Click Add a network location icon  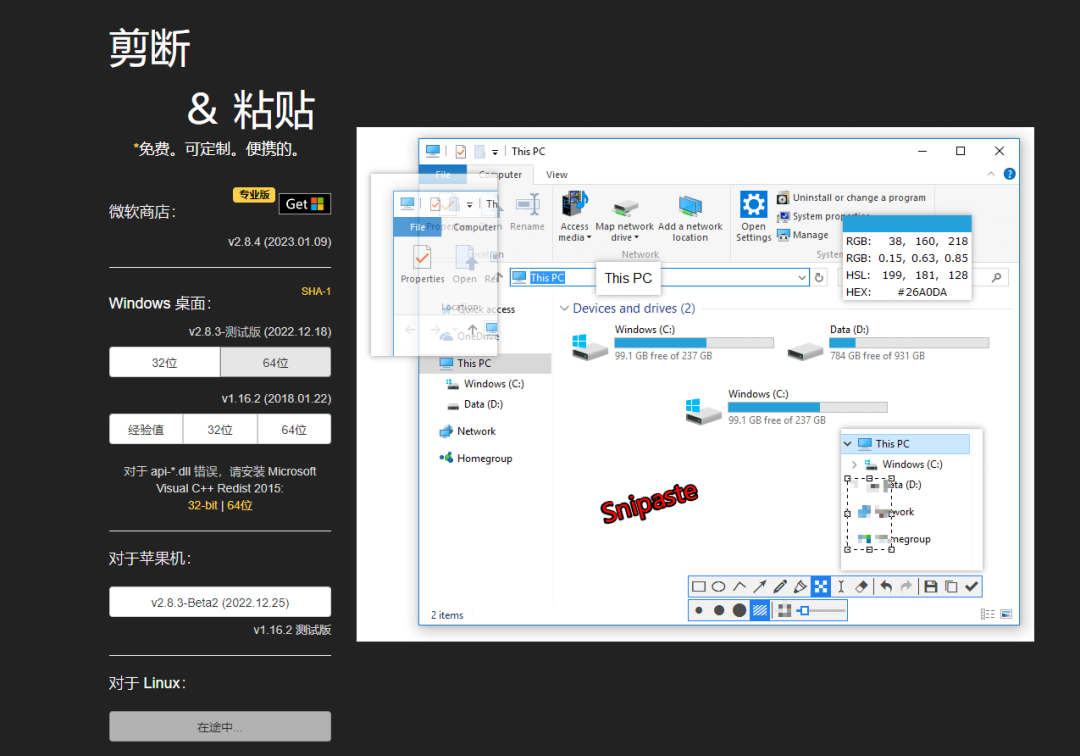click(x=690, y=205)
